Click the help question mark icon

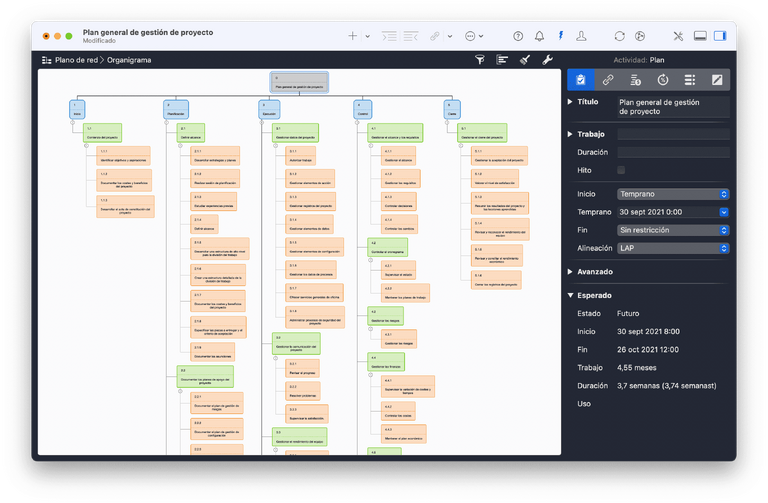(x=517, y=36)
